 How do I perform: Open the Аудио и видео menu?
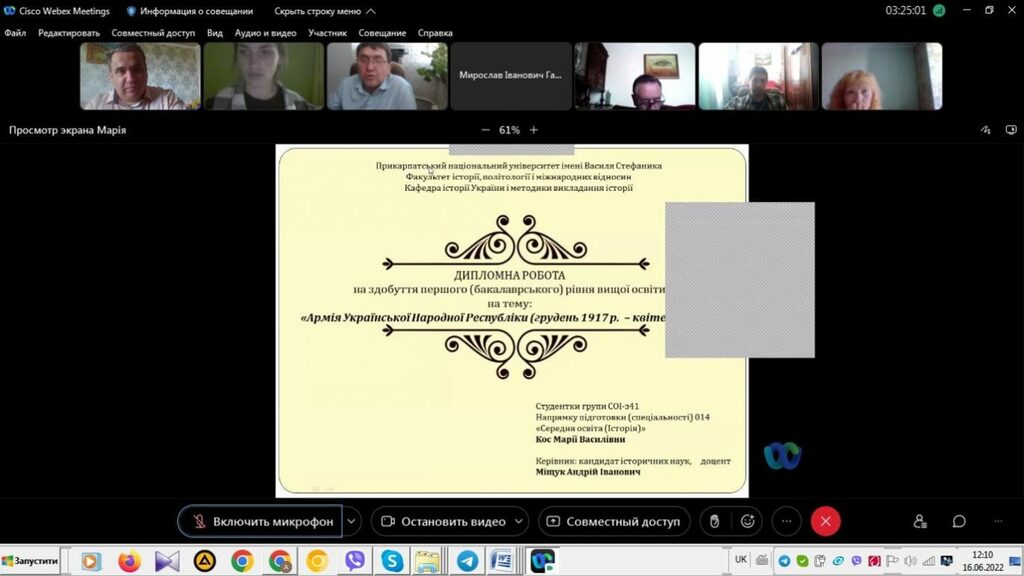pos(265,33)
